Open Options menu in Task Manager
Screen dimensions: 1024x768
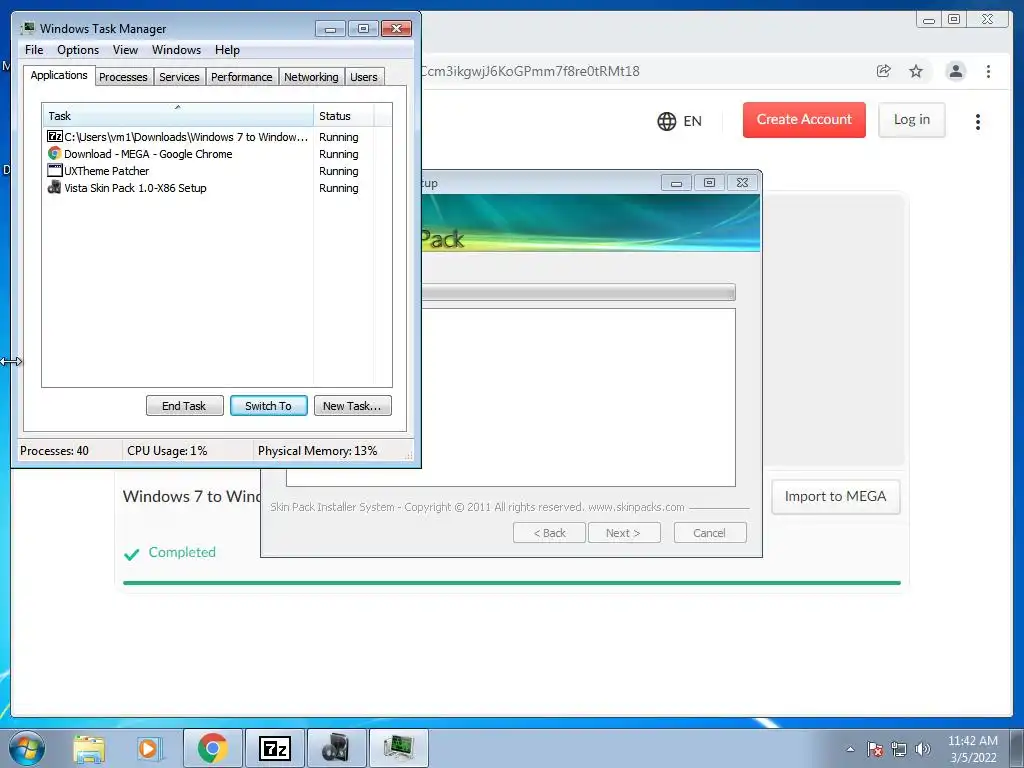pyautogui.click(x=78, y=50)
